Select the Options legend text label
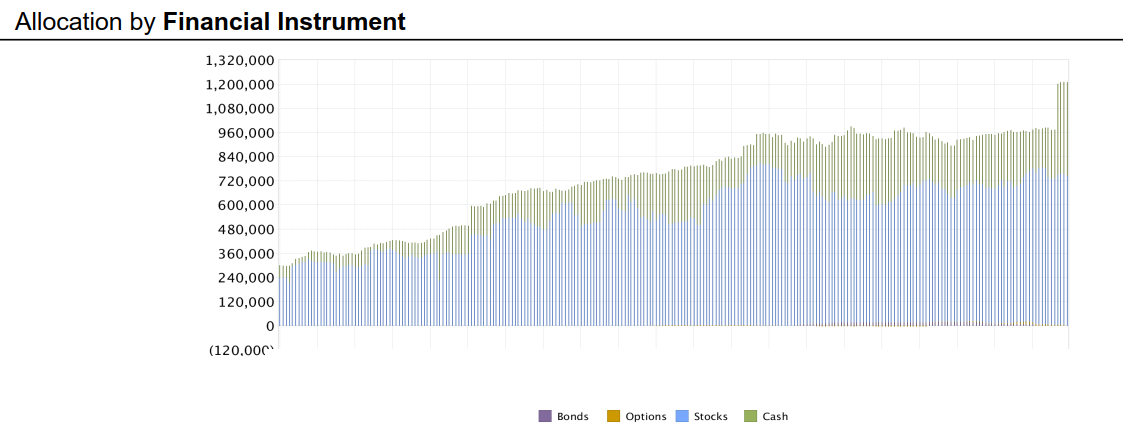Viewport: 1123px width, 437px height. tap(645, 416)
